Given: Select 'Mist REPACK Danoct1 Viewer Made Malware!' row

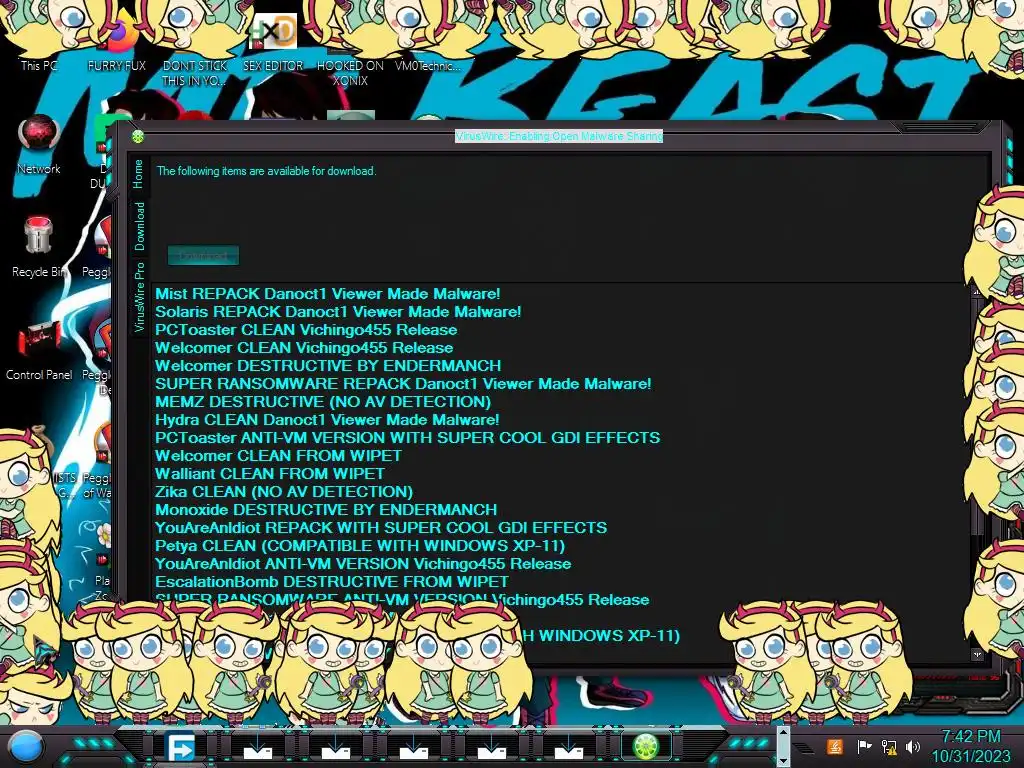Looking at the screenshot, I should point(328,294).
